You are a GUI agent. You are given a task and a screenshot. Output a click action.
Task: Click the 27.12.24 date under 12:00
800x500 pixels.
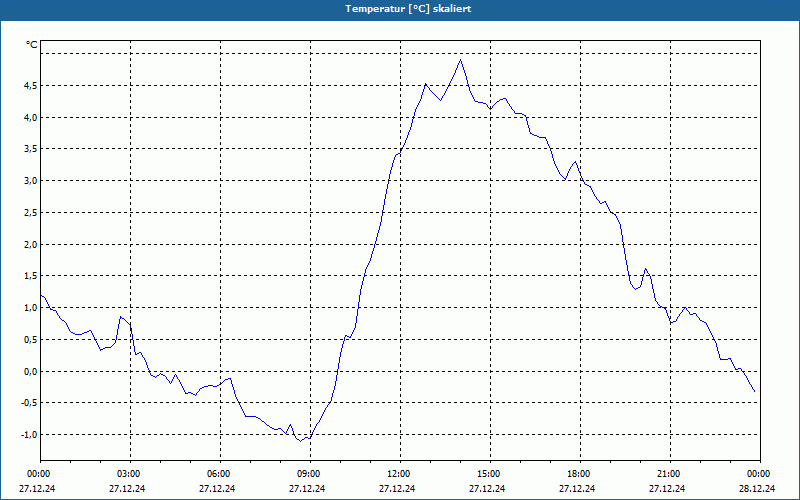tap(397, 489)
